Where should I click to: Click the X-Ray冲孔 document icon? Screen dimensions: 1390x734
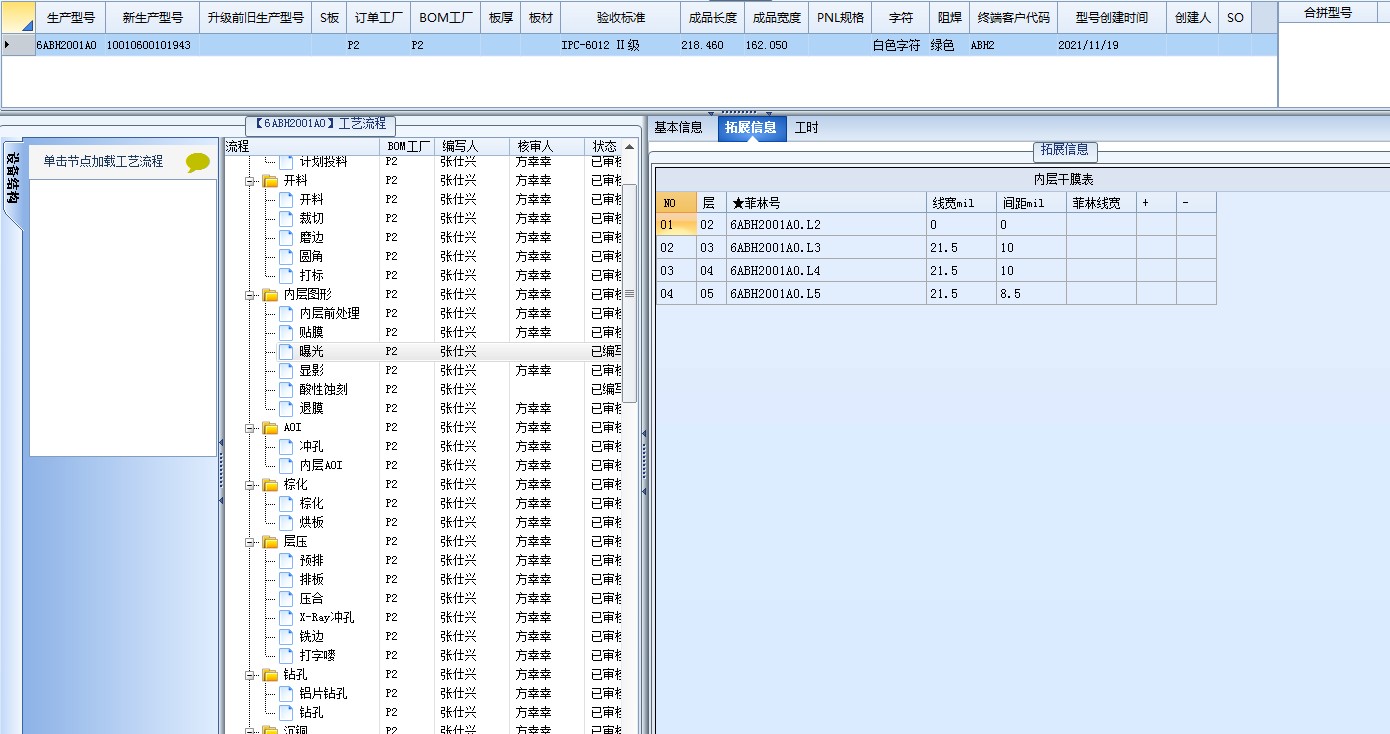(286, 617)
